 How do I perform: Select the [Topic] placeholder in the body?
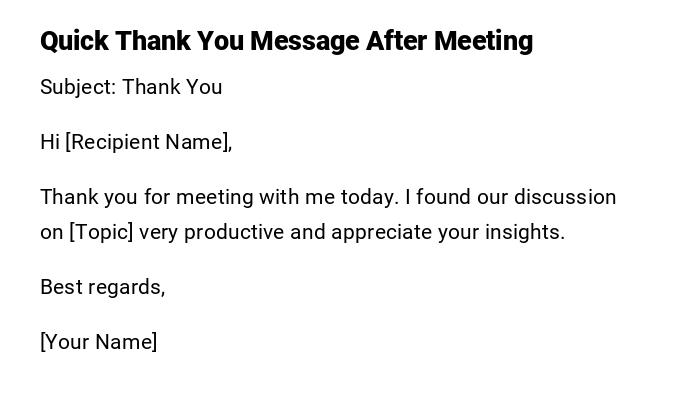[x=101, y=233]
